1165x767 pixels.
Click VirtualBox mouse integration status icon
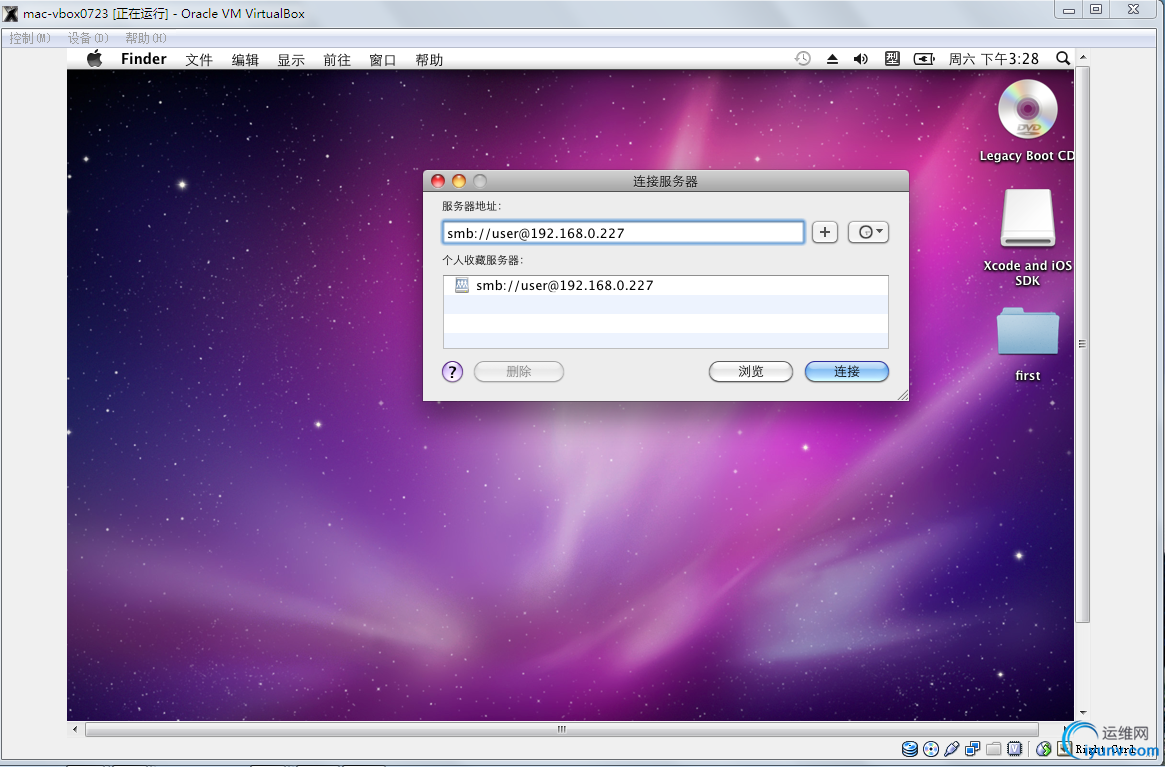click(x=1043, y=749)
